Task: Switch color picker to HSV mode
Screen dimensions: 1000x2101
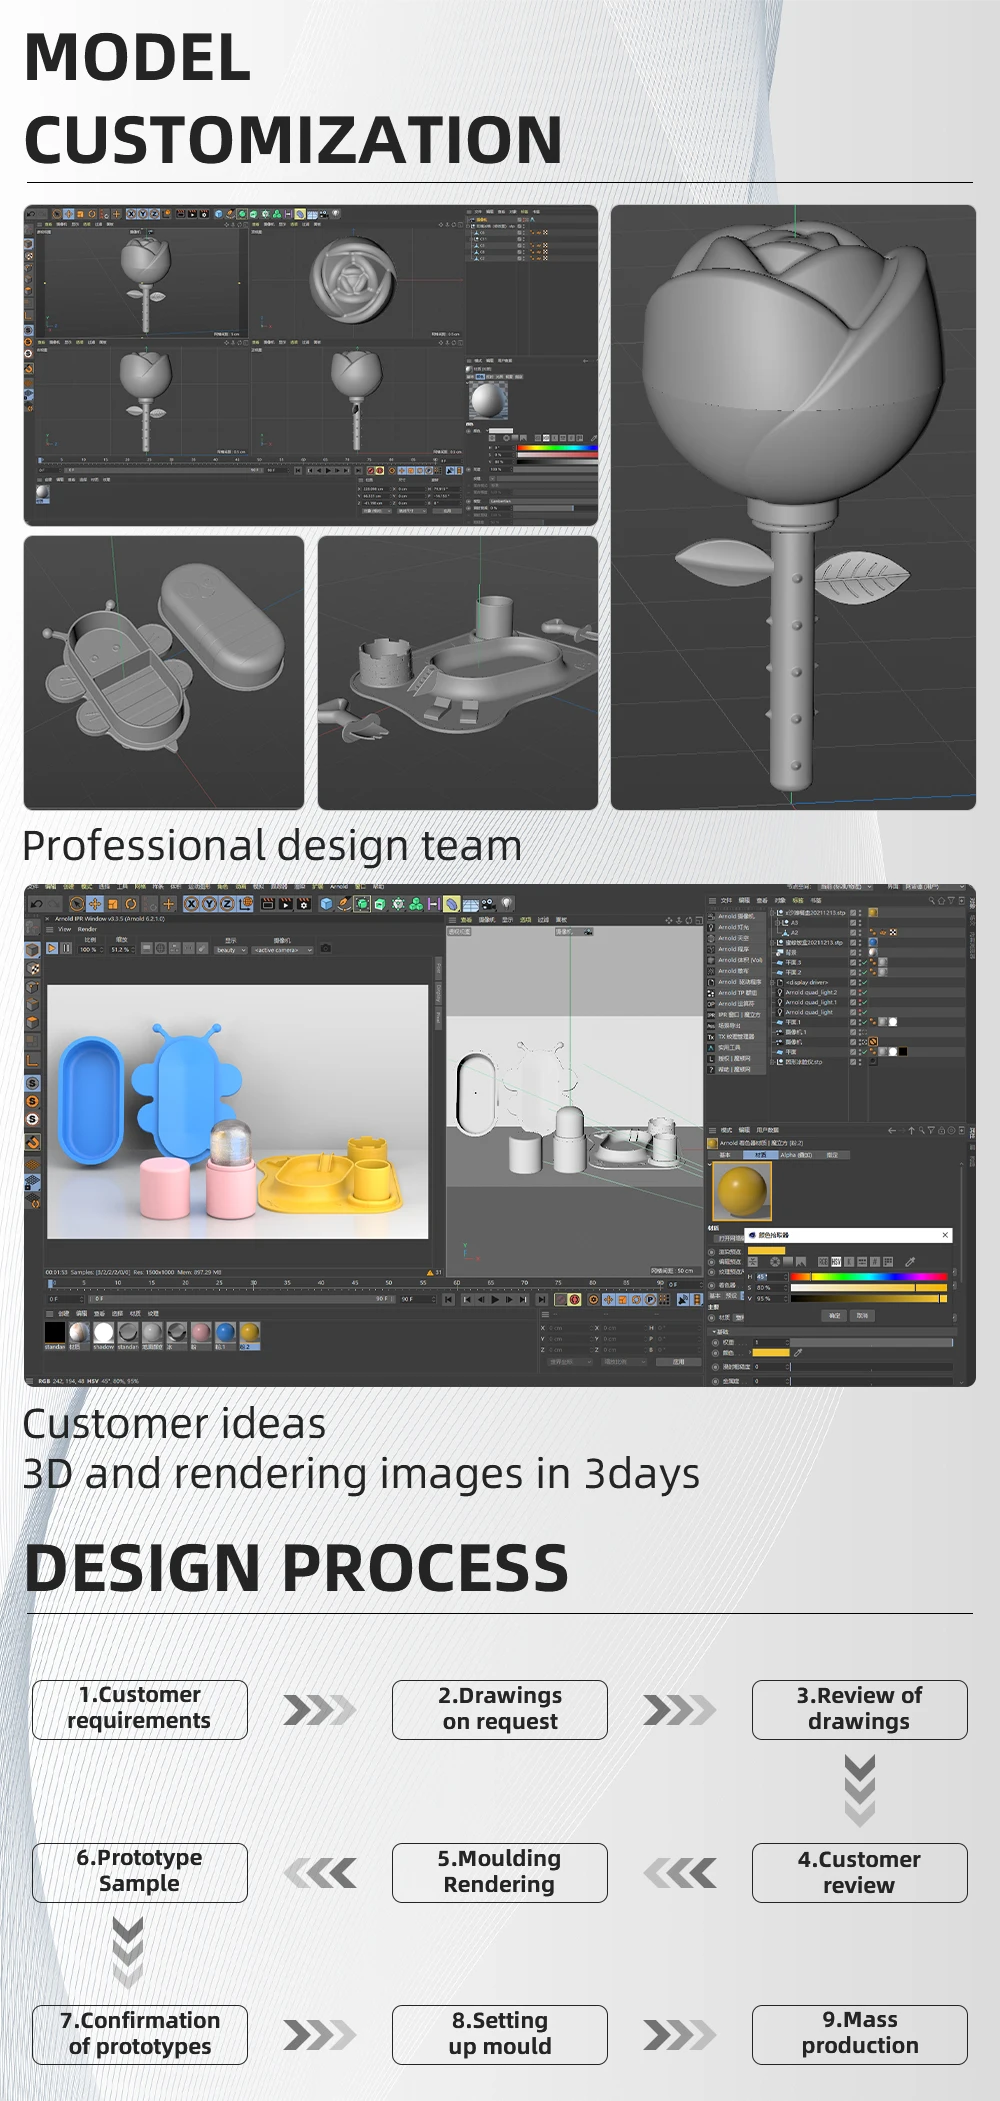Action: coord(836,1262)
